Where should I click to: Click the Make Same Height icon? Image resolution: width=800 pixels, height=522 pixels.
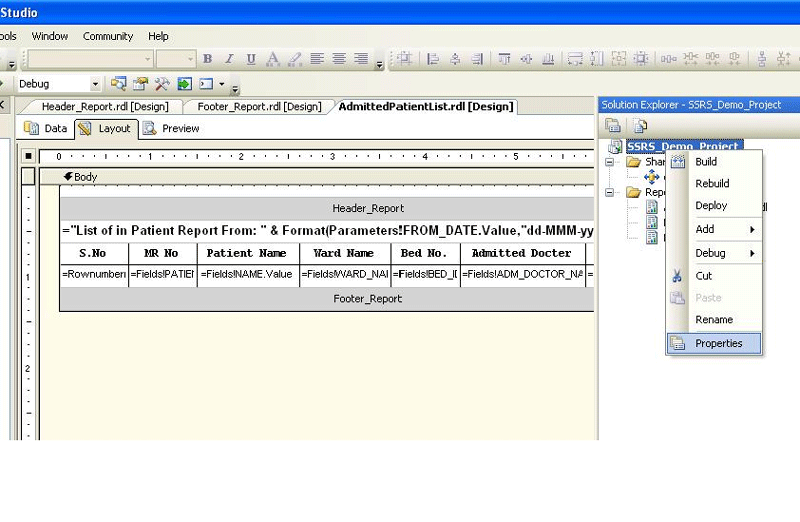coord(597,59)
